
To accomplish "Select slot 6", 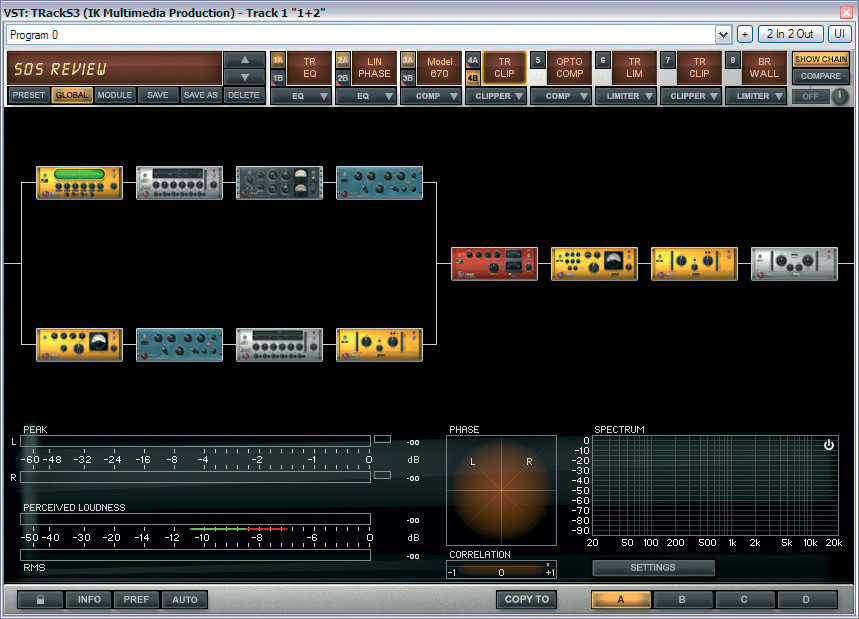I will click(x=603, y=60).
